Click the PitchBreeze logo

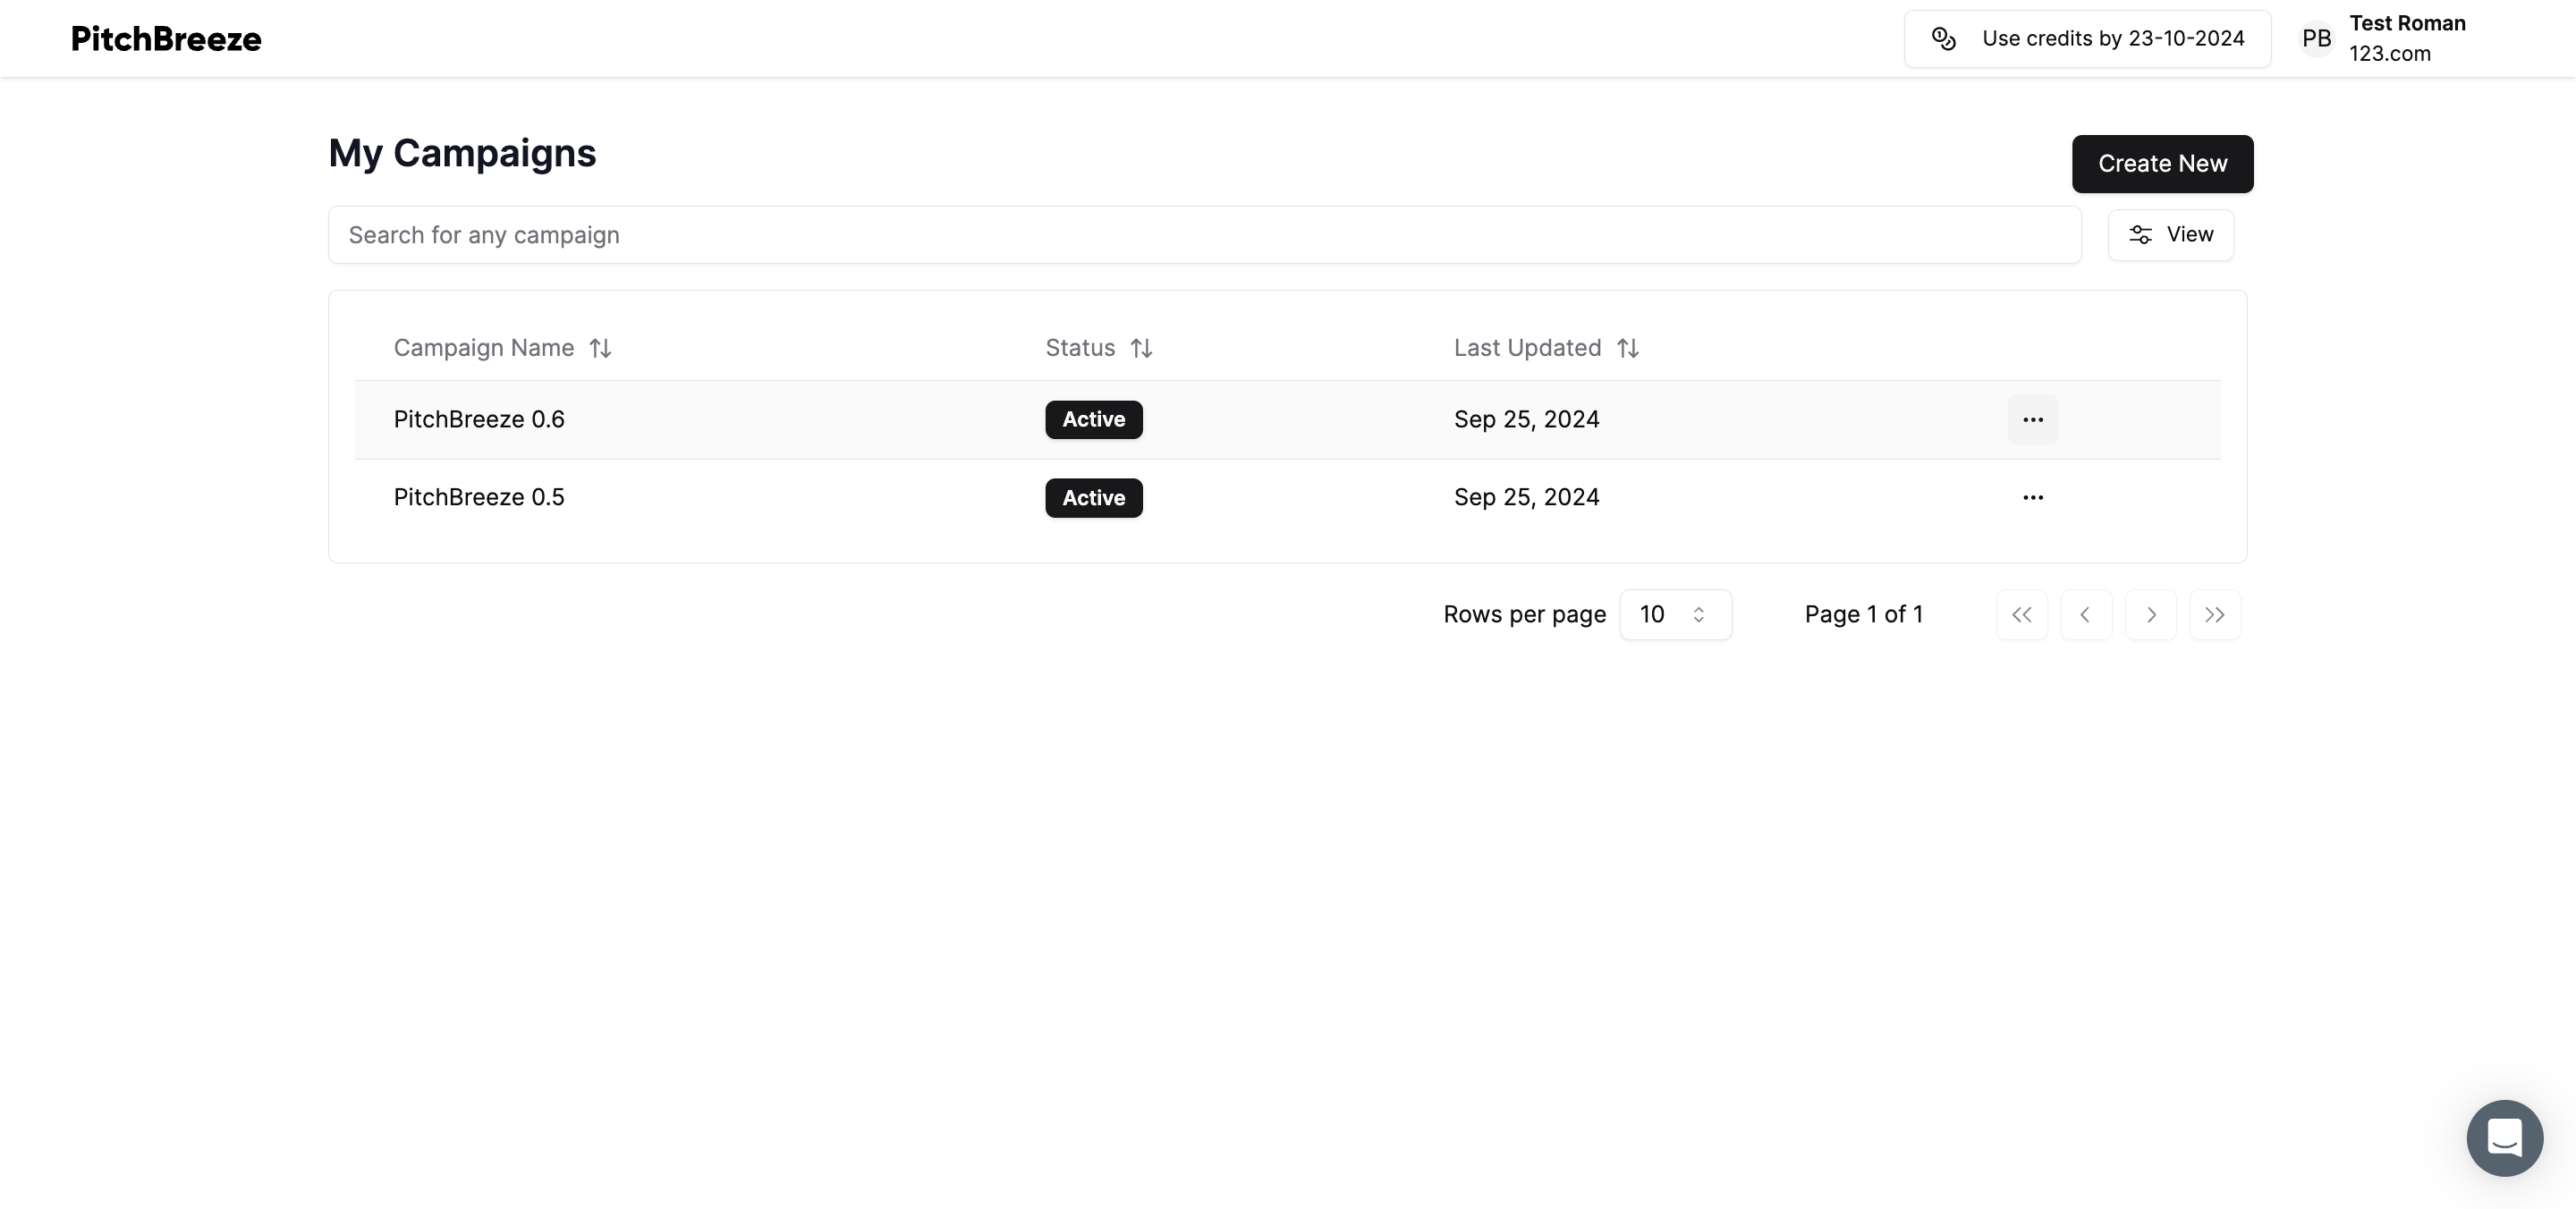(x=166, y=39)
